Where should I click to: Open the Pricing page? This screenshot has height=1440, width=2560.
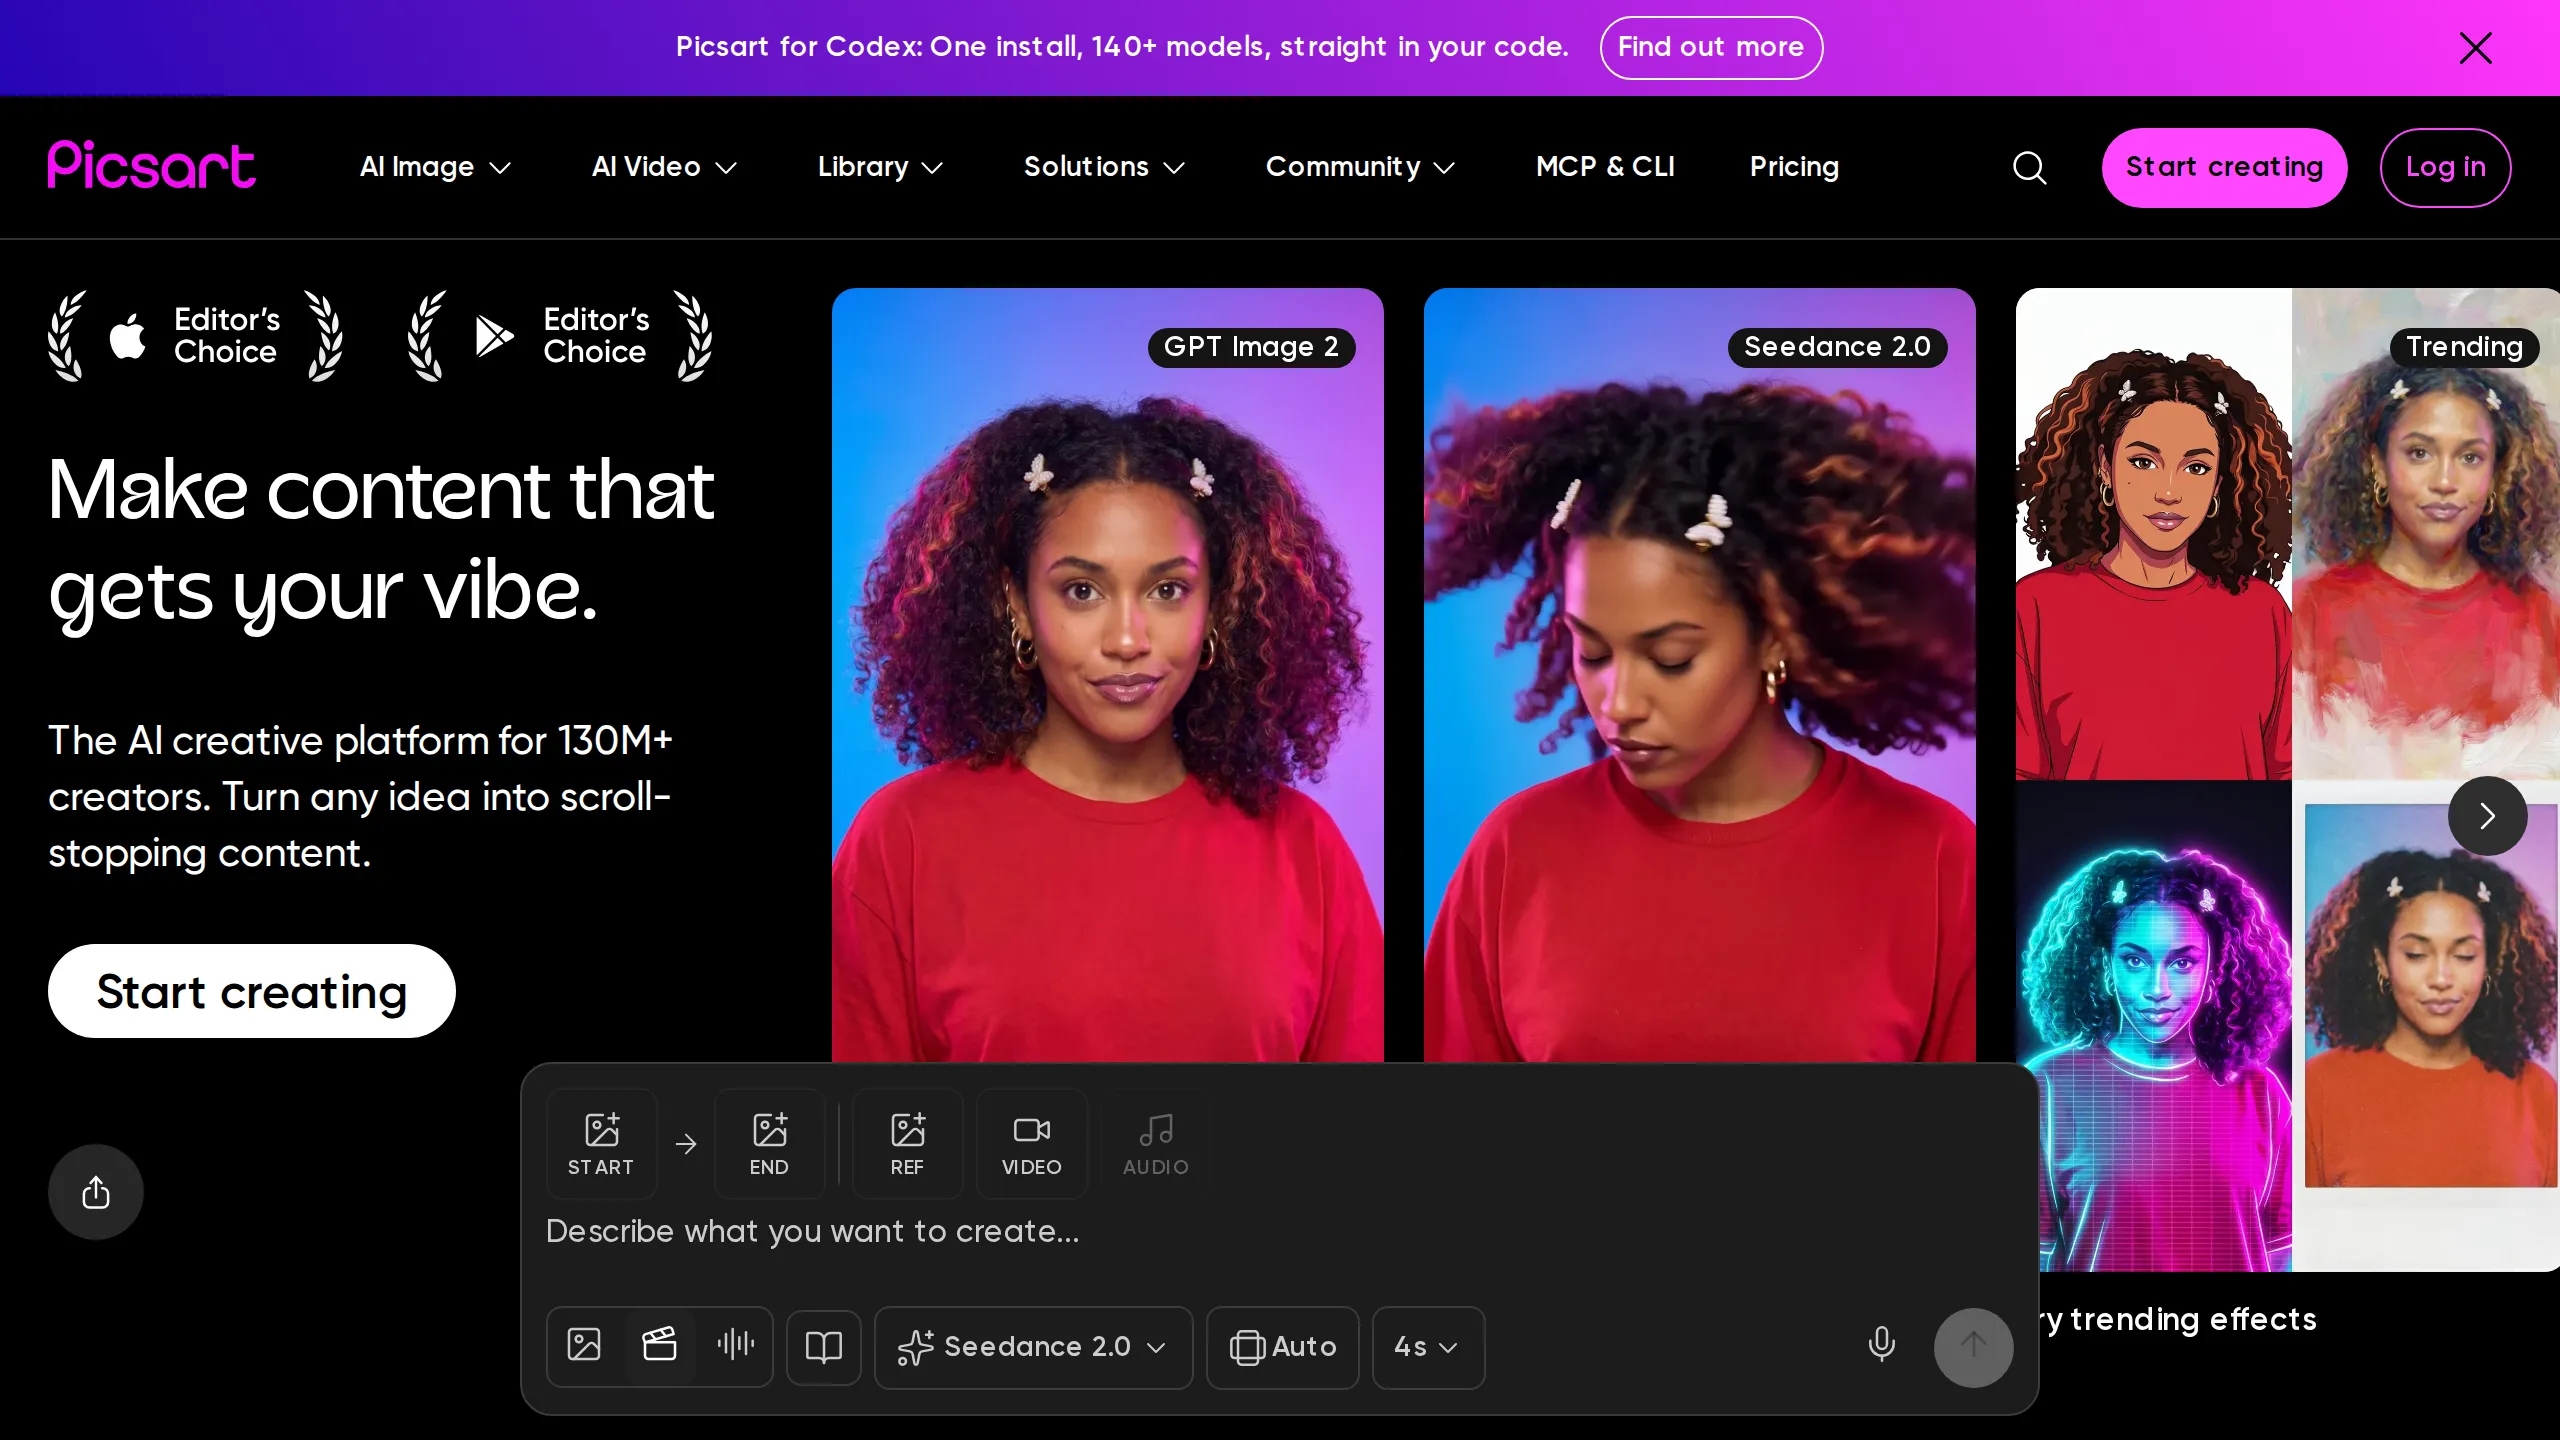[1794, 167]
